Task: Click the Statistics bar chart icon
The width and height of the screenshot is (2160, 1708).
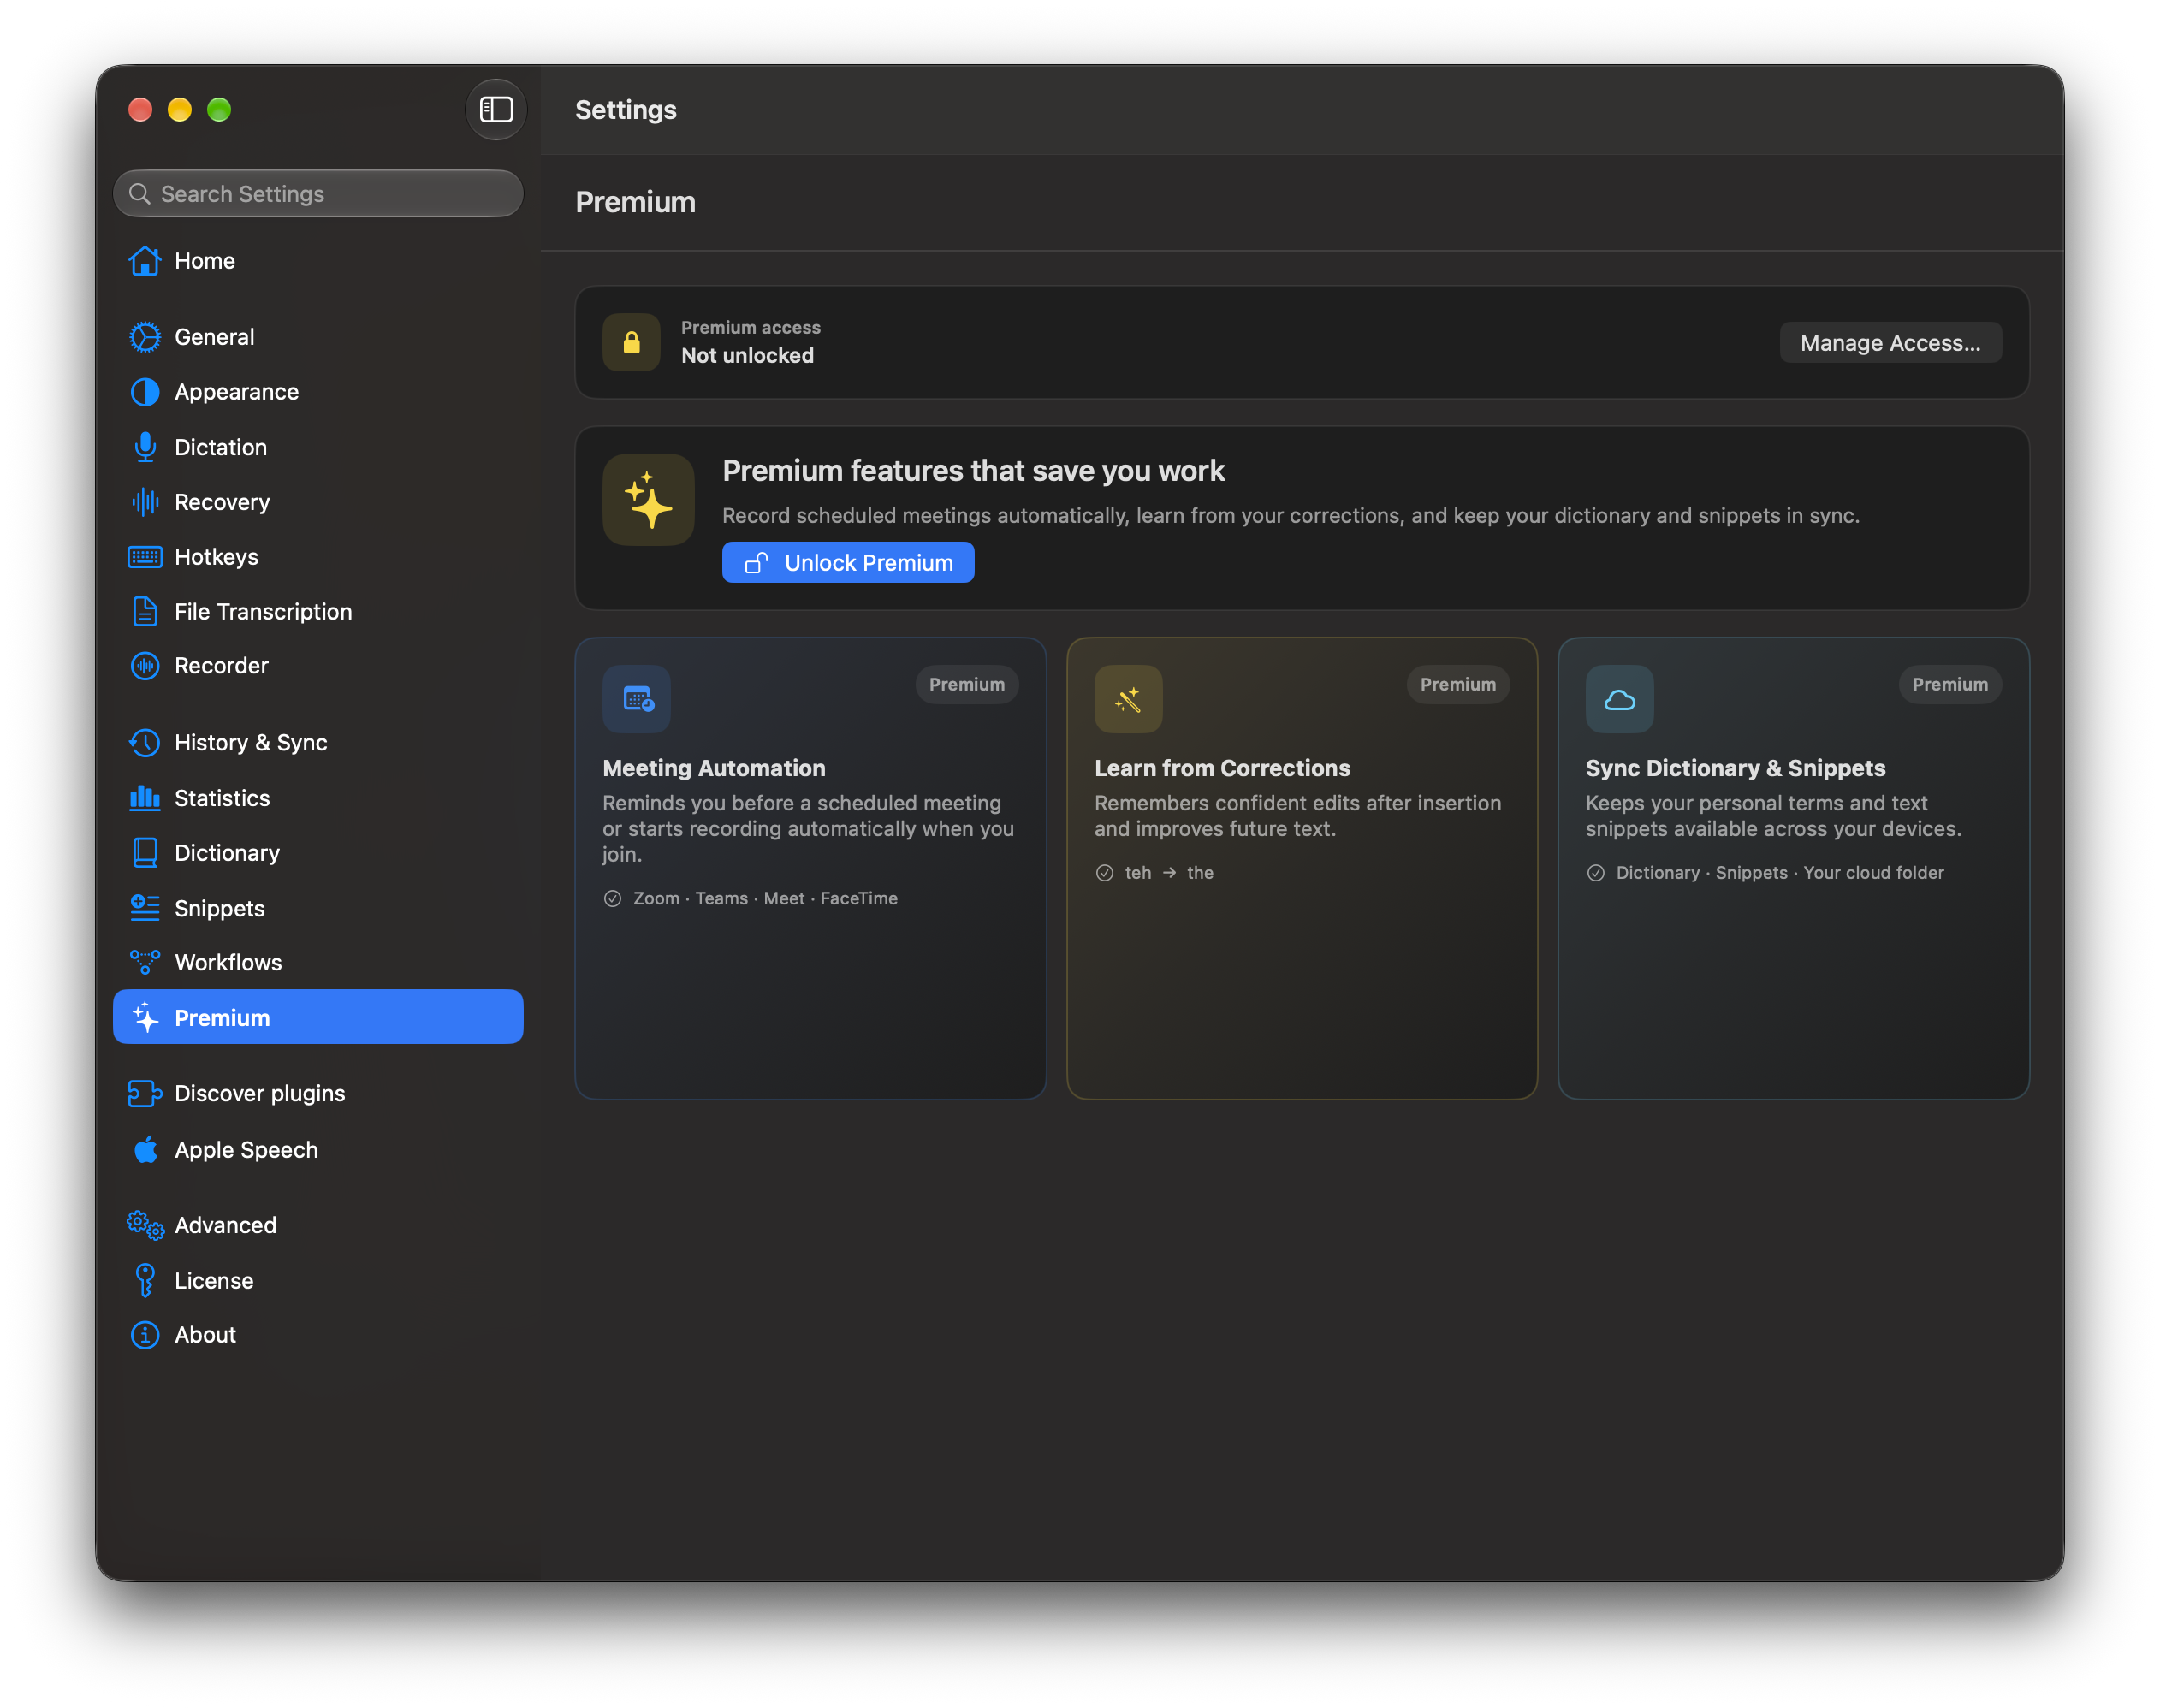Action: pyautogui.click(x=145, y=798)
